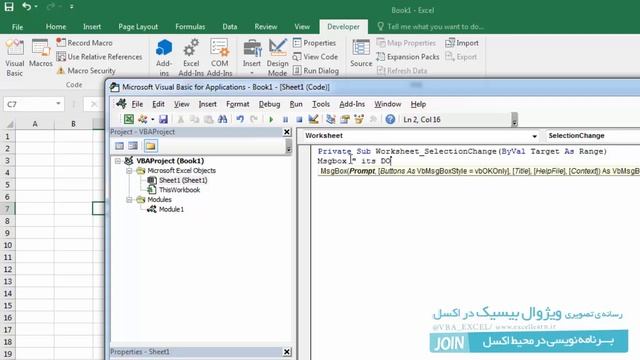The image size is (640, 360).
Task: Open the Name Box dropdown arrow
Action: tap(58, 104)
